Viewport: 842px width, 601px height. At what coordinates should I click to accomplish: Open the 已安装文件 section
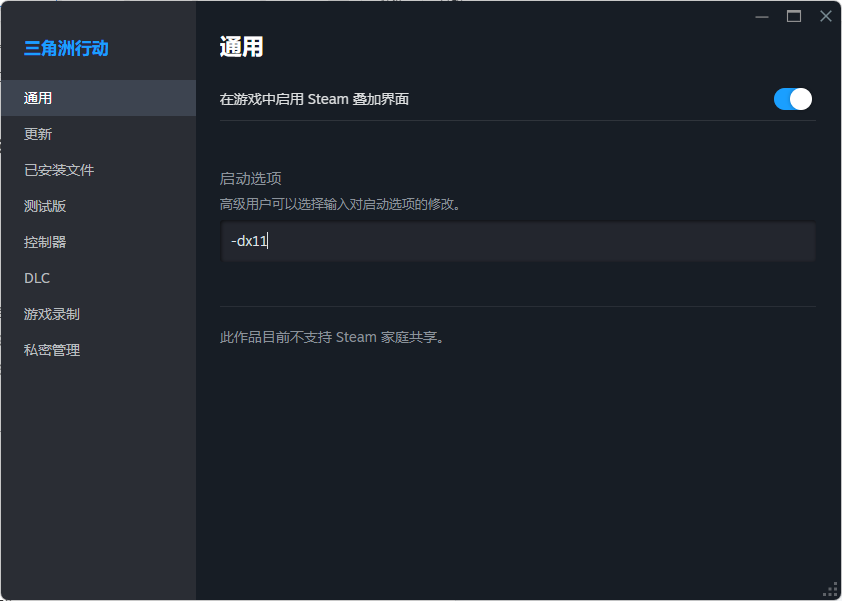(55, 169)
